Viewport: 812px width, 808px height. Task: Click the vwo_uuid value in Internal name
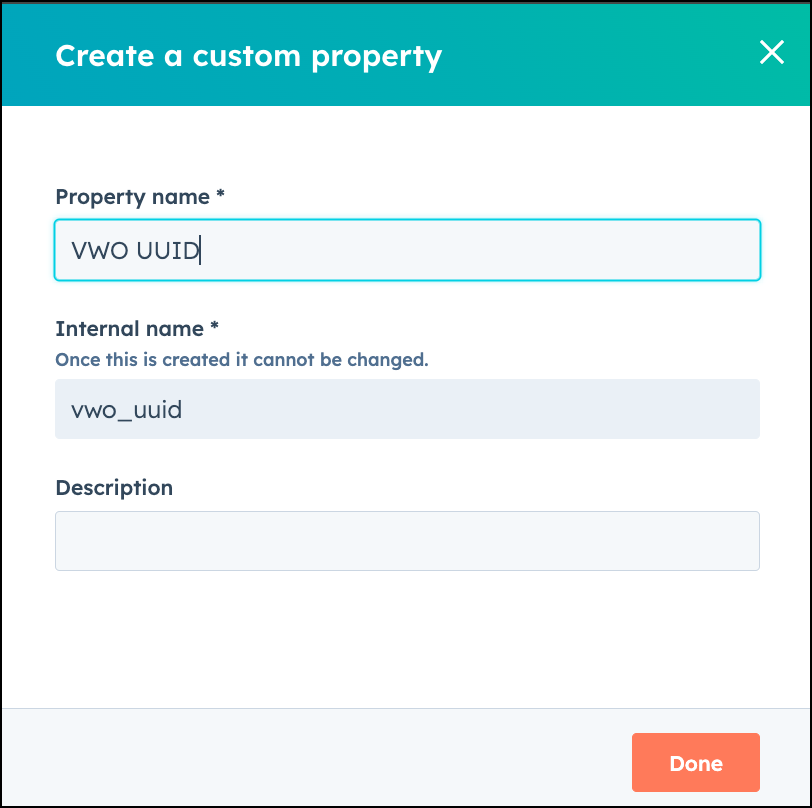(126, 410)
